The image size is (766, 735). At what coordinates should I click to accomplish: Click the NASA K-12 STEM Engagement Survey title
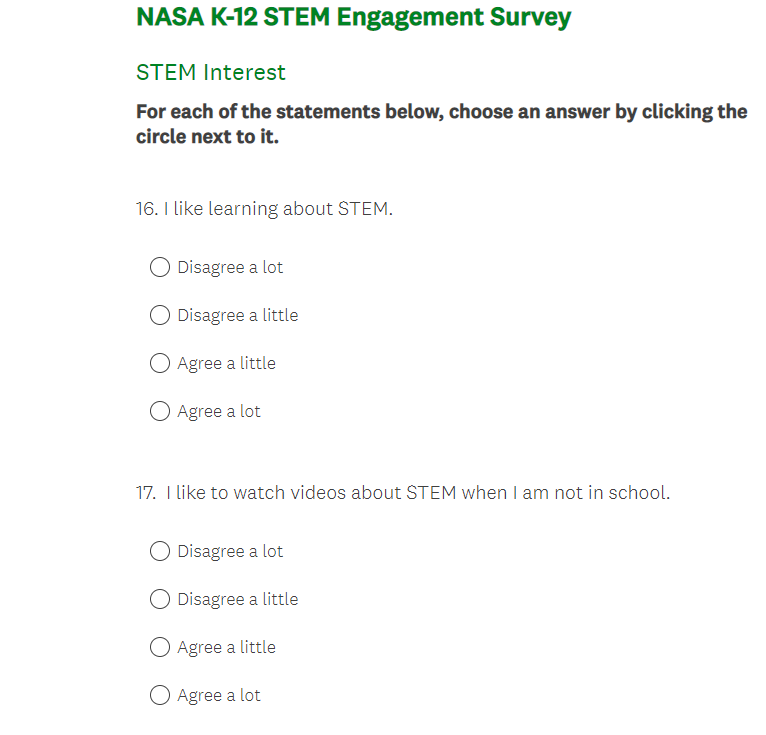[x=354, y=17]
